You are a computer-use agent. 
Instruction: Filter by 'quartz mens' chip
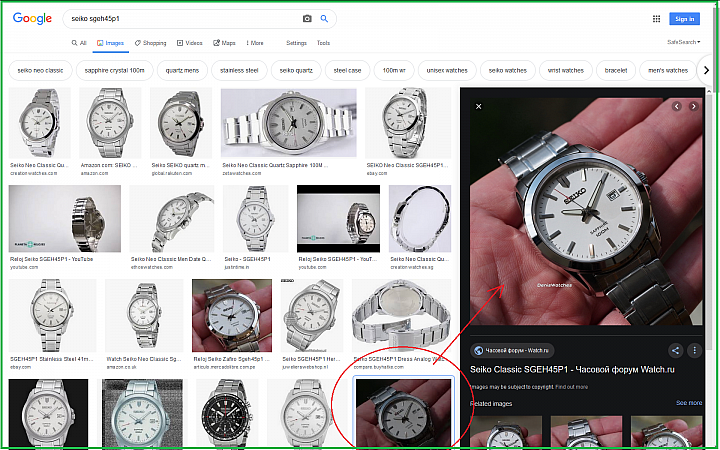tap(182, 71)
